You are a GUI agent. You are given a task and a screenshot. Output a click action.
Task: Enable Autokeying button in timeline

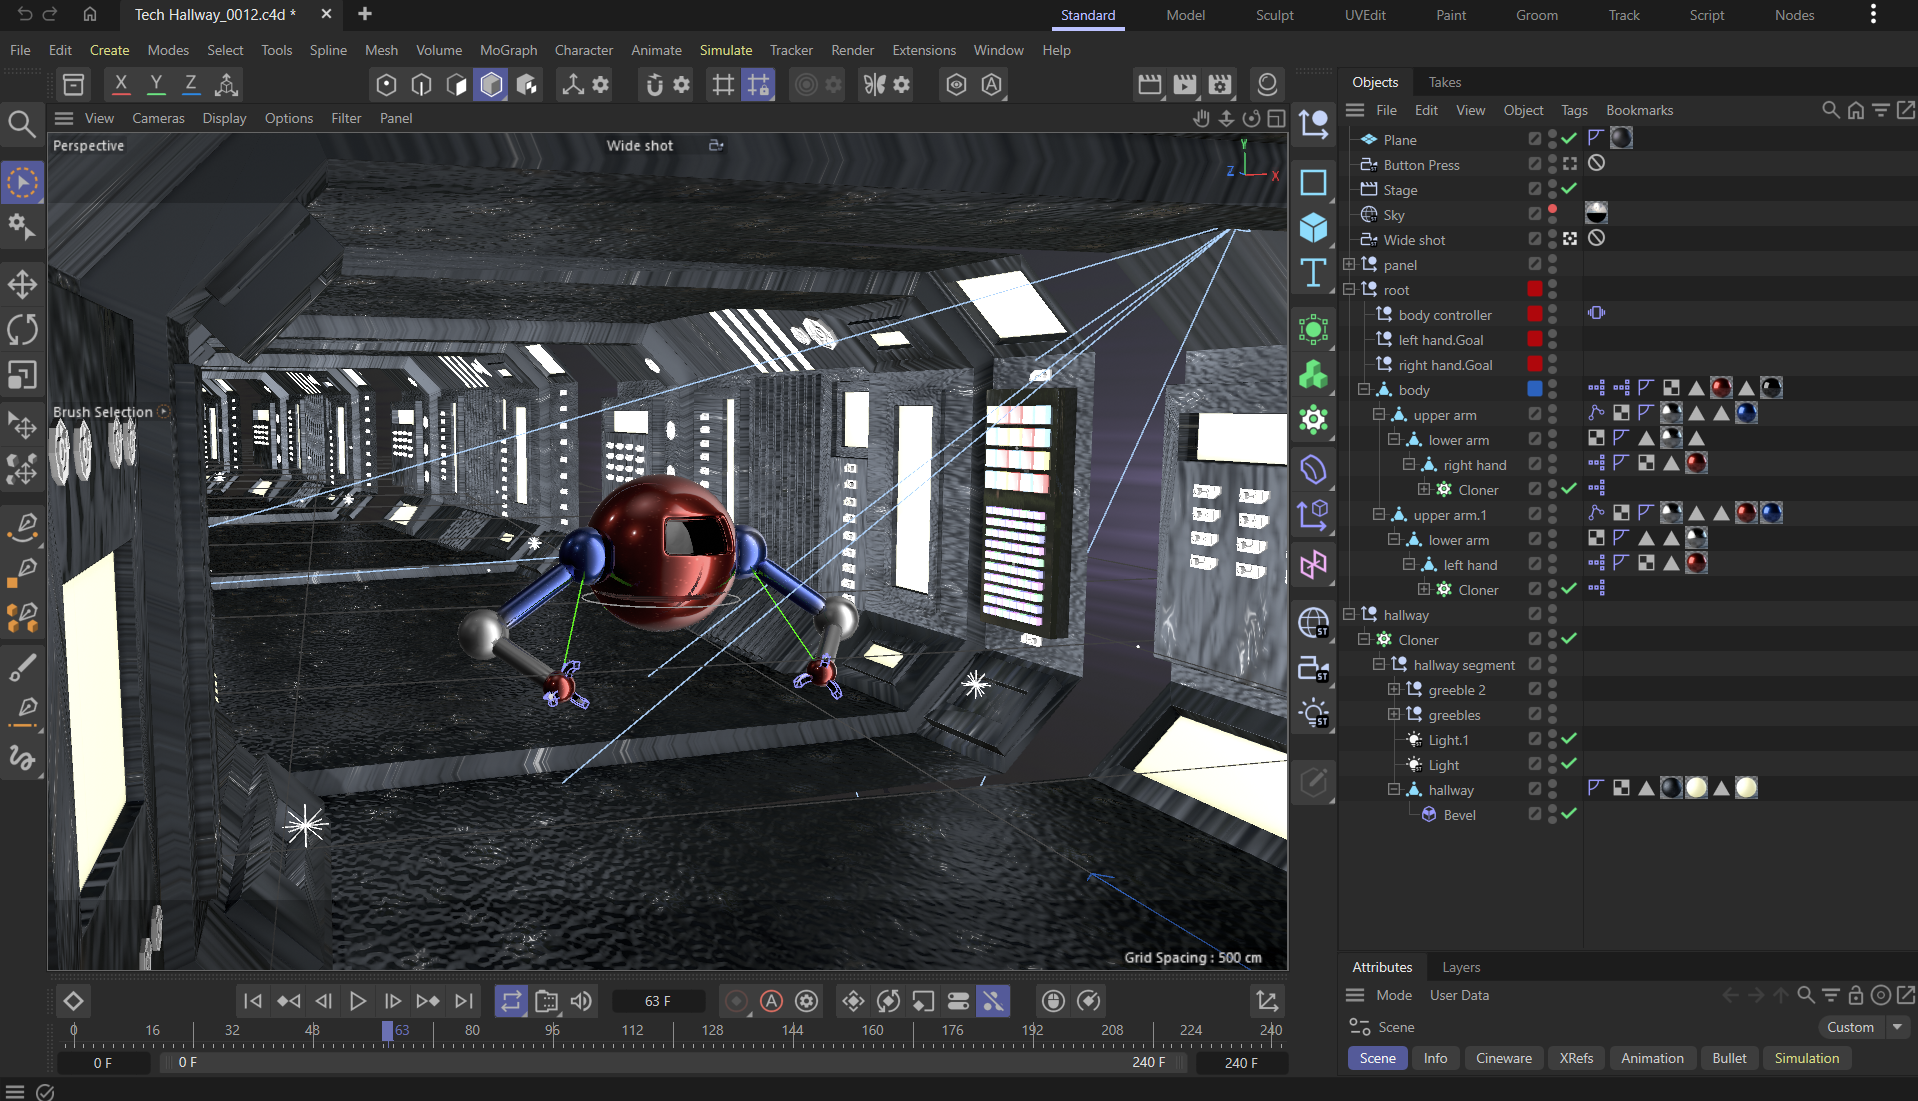[771, 1001]
